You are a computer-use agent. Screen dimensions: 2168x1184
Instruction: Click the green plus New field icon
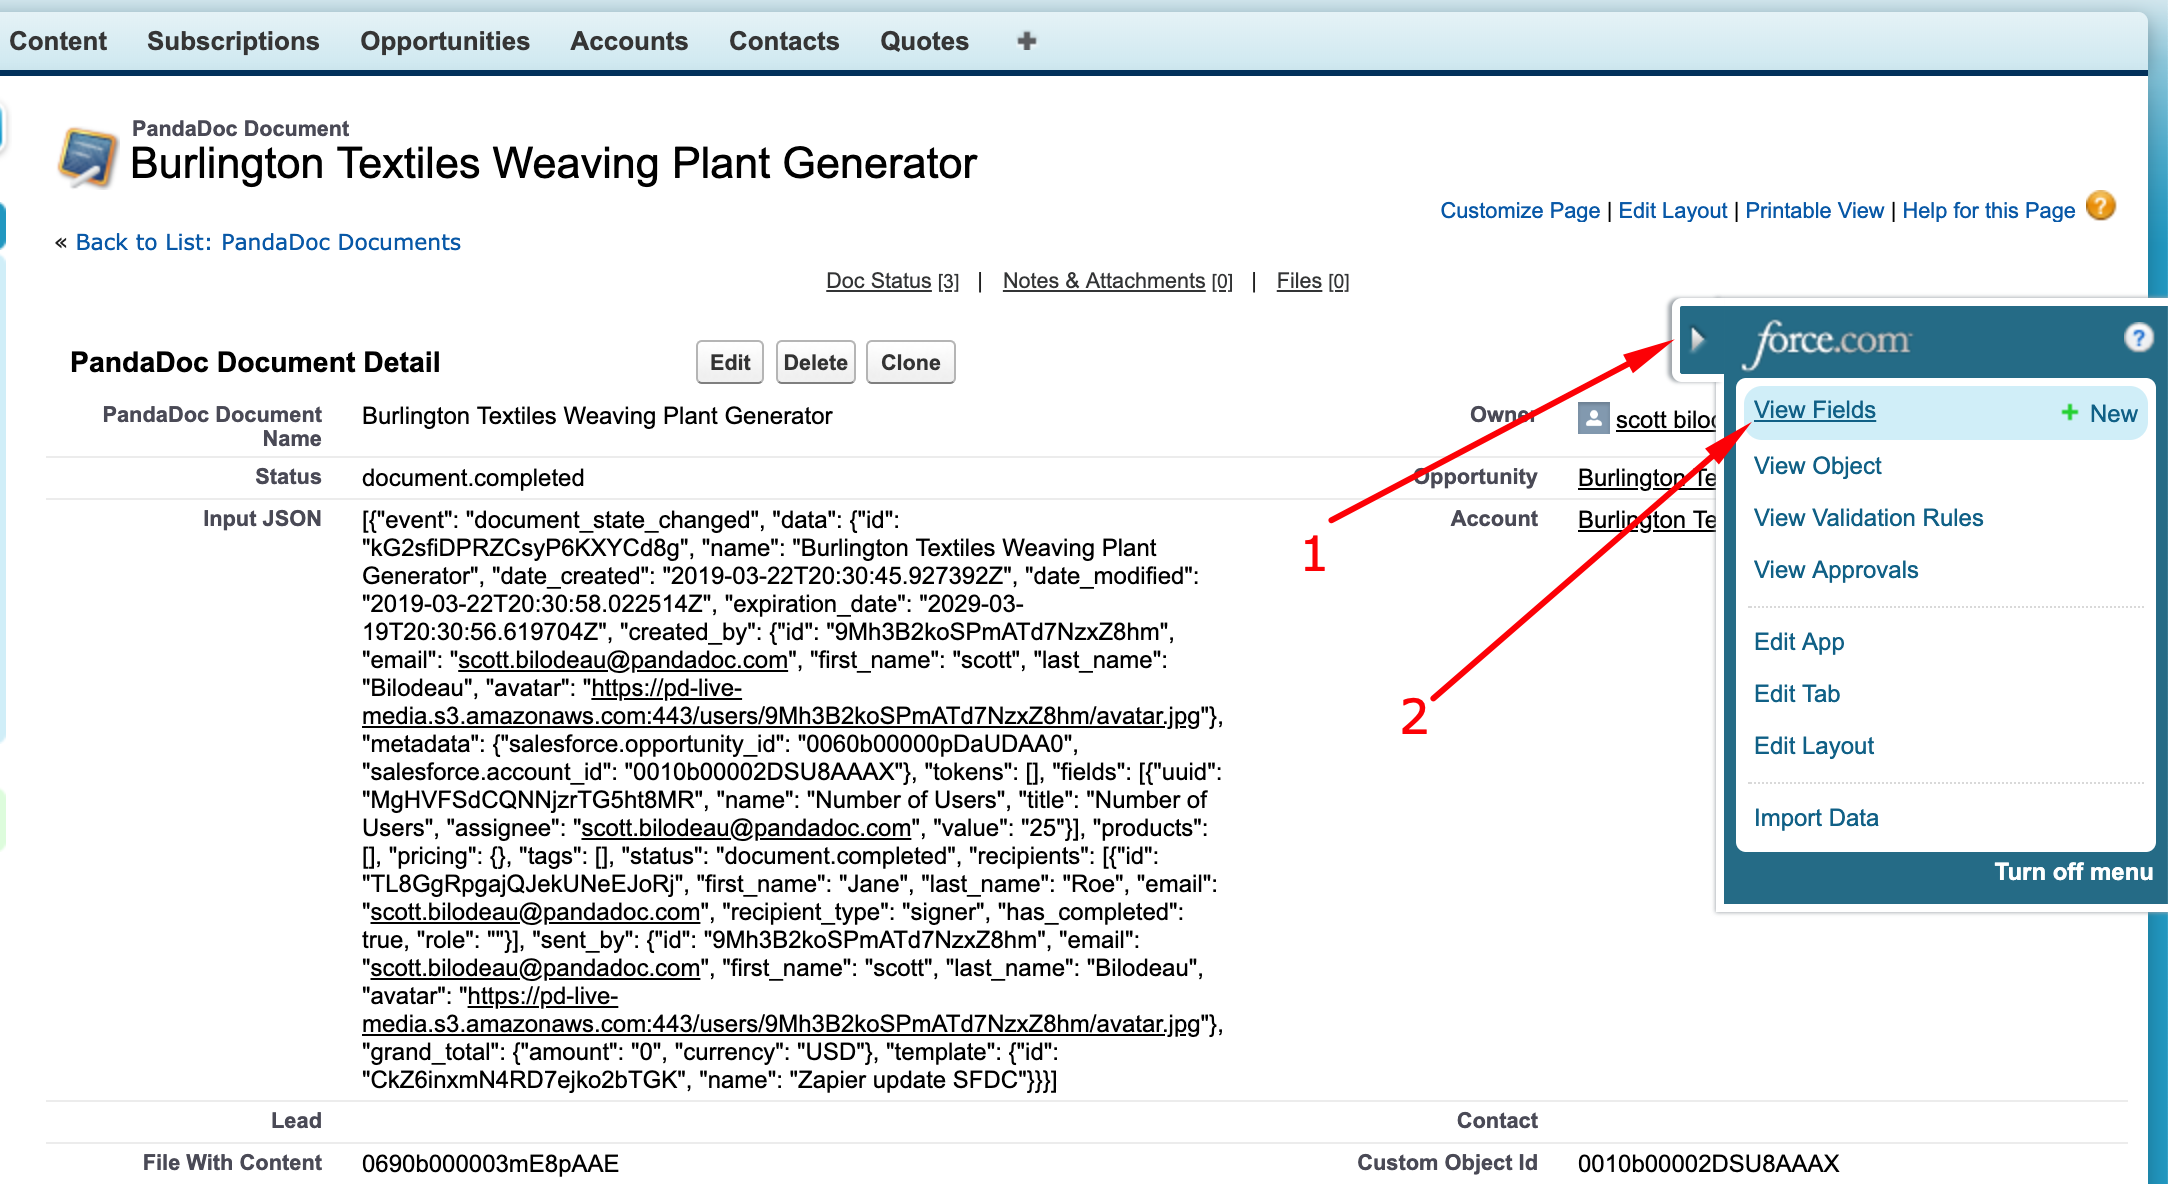(2069, 412)
